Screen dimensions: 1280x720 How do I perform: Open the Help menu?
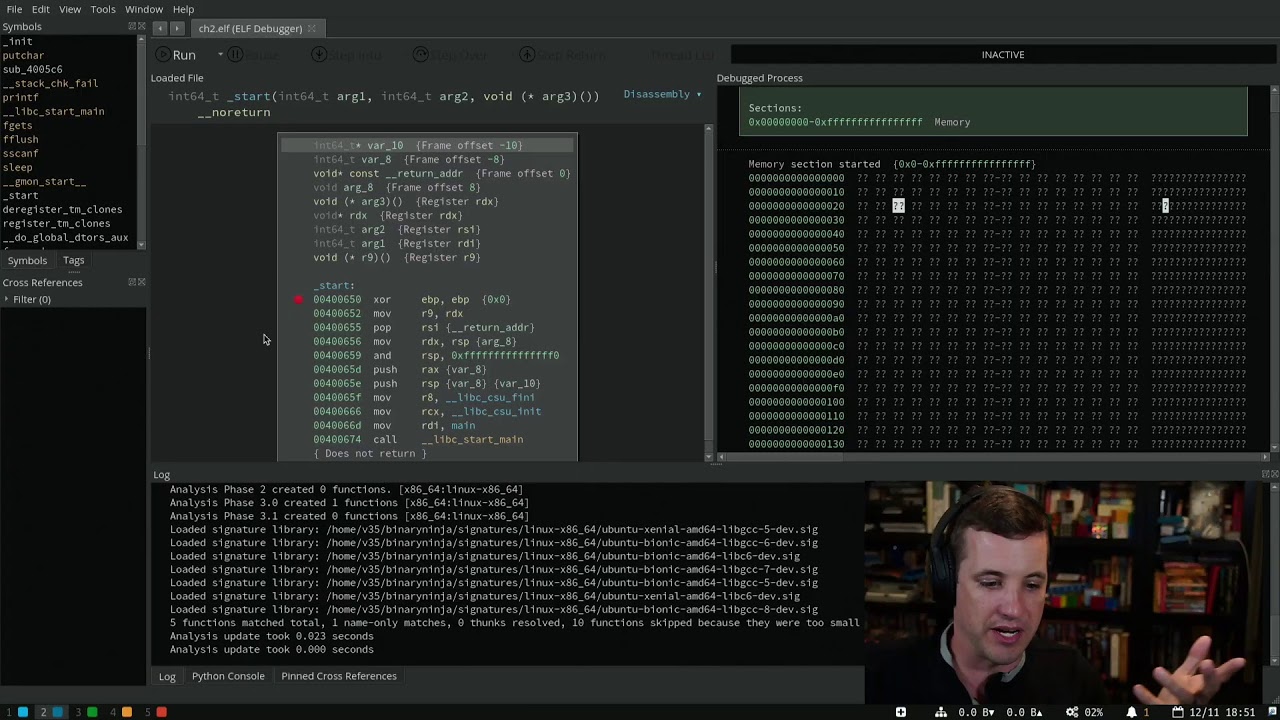pos(183,9)
